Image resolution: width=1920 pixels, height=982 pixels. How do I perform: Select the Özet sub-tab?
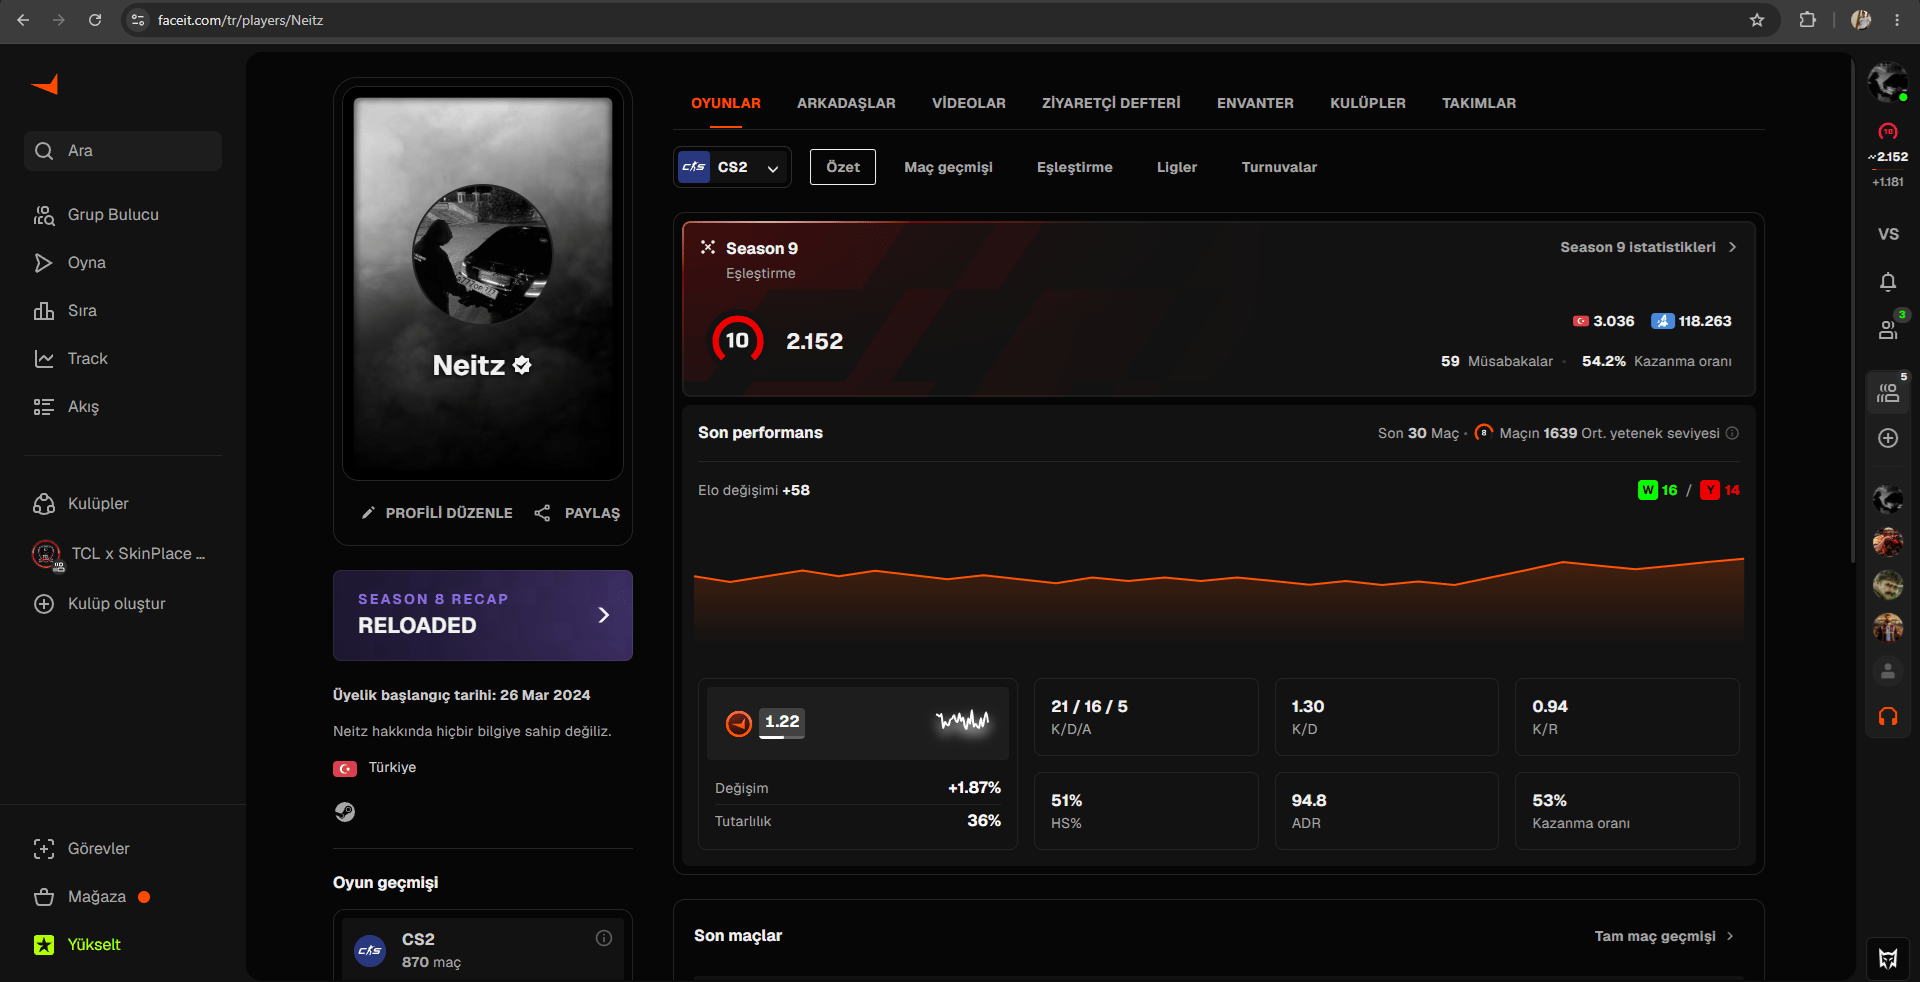click(843, 167)
